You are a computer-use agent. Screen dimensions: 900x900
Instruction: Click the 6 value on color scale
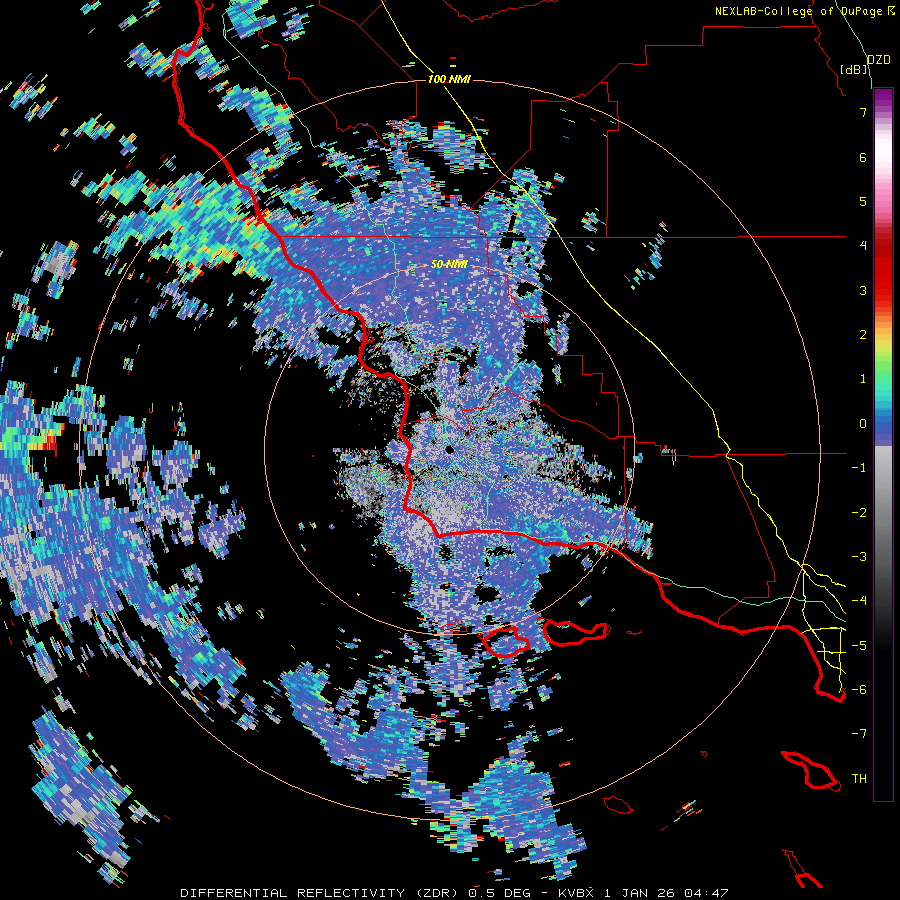pyautogui.click(x=863, y=157)
